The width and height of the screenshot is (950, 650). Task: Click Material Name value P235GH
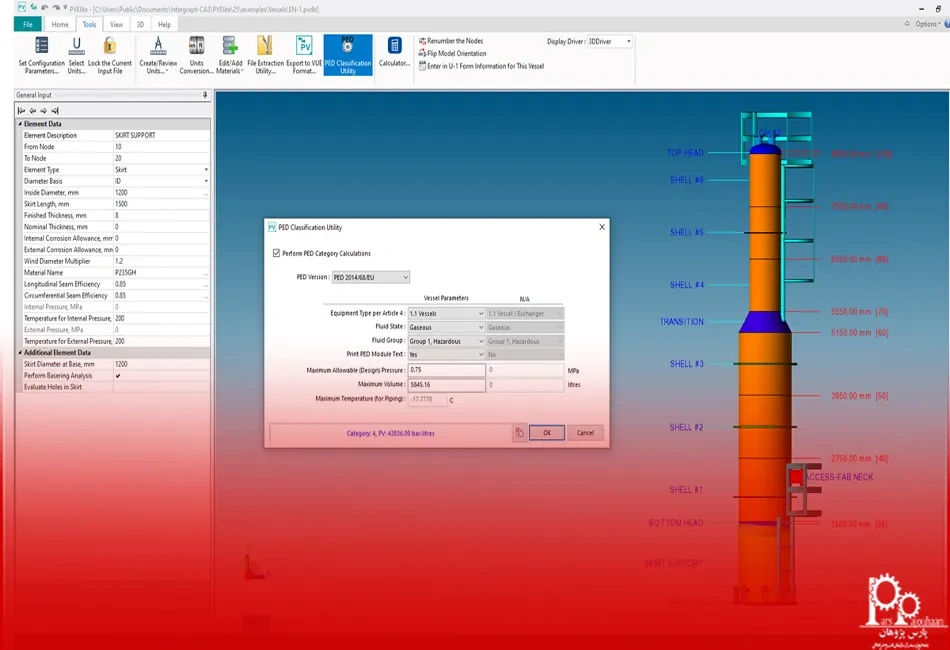click(x=125, y=273)
